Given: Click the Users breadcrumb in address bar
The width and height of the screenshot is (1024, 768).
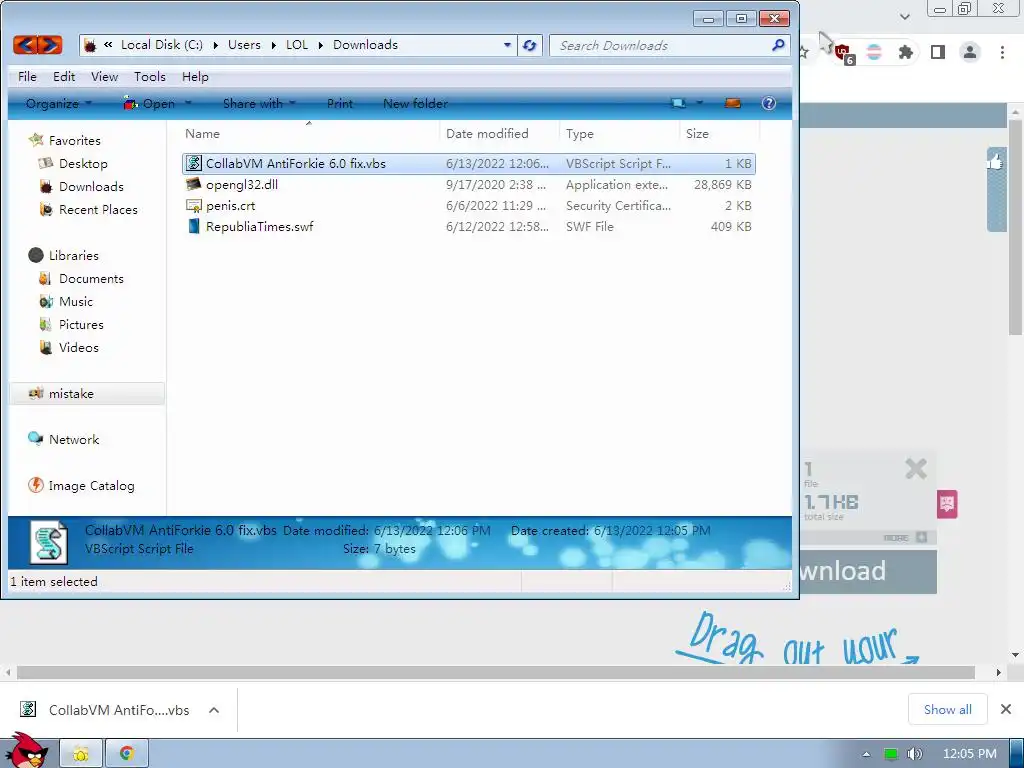Looking at the screenshot, I should 244,45.
